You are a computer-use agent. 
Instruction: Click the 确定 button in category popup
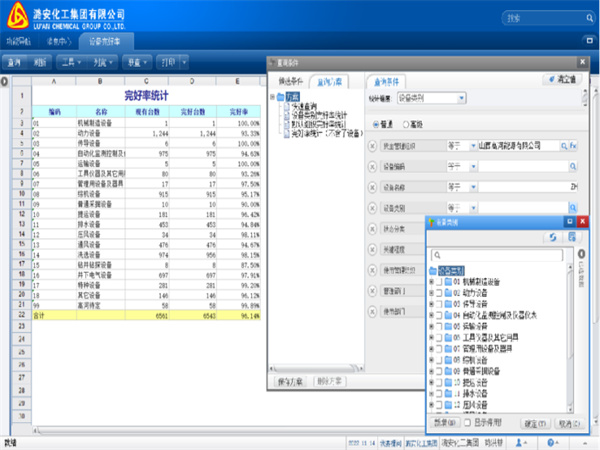click(x=536, y=423)
